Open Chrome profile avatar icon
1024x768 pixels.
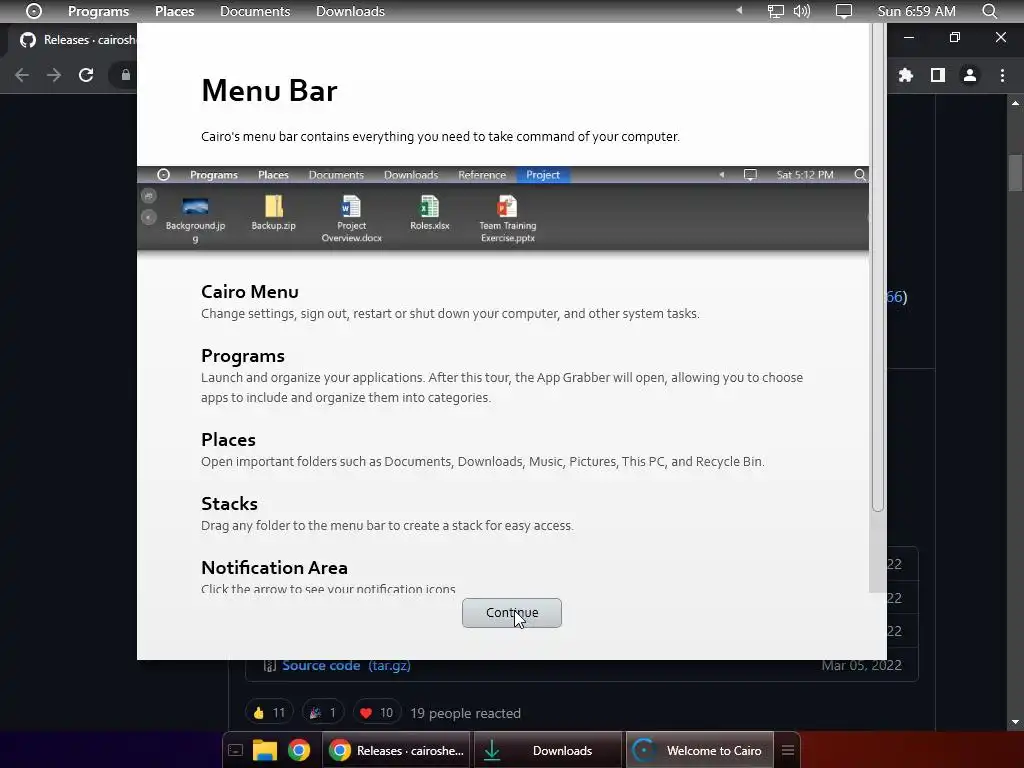[970, 75]
